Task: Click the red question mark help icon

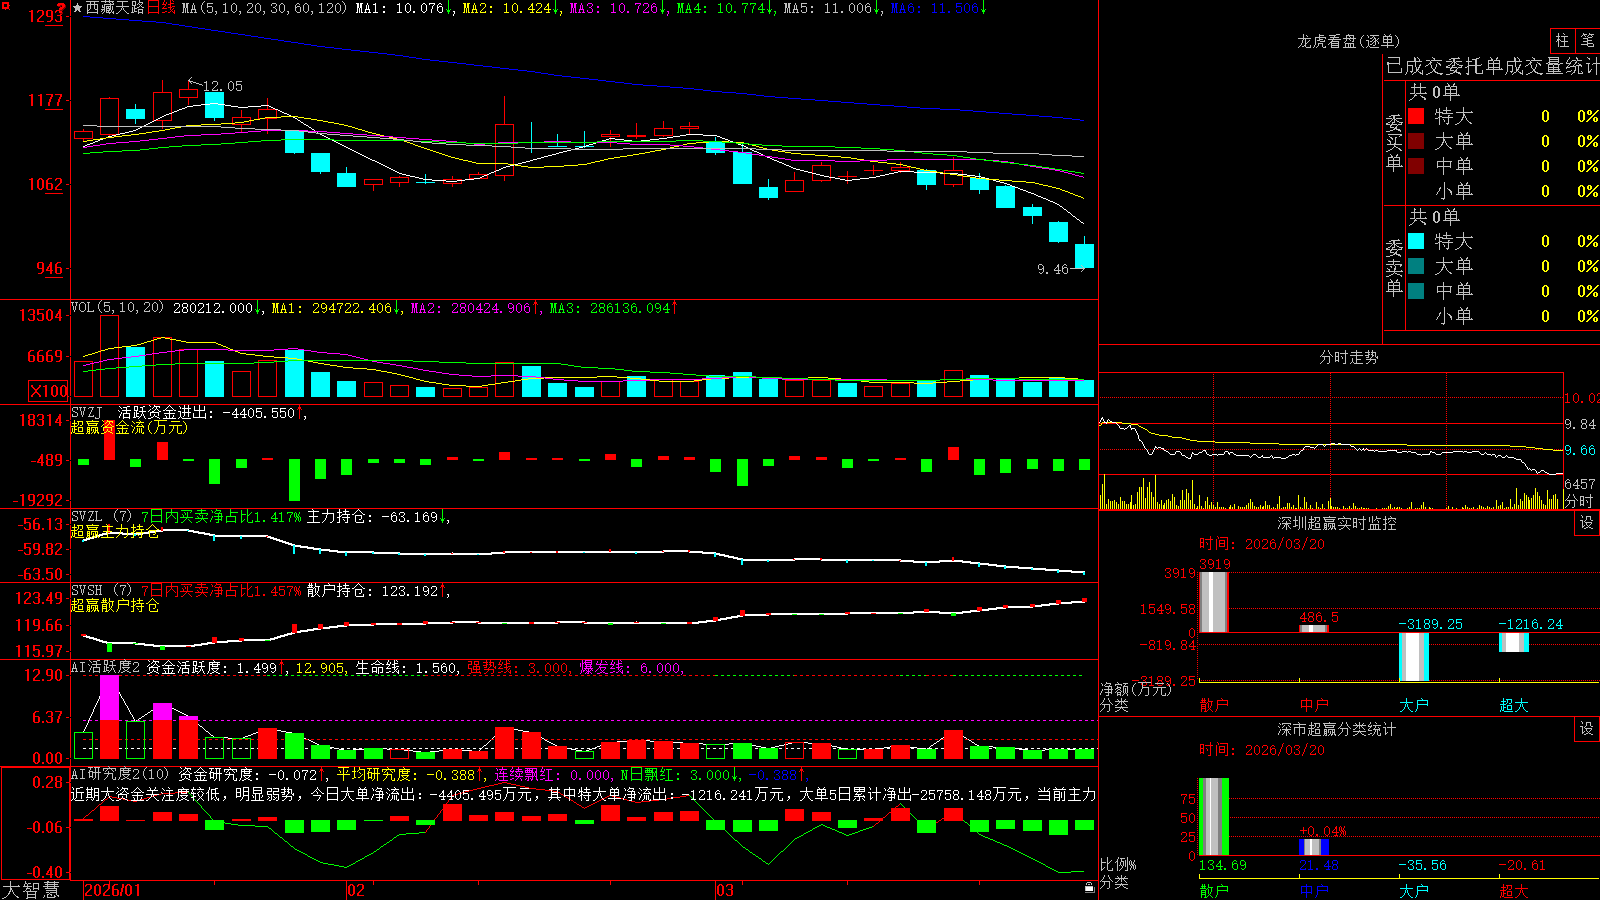Action: tap(62, 9)
